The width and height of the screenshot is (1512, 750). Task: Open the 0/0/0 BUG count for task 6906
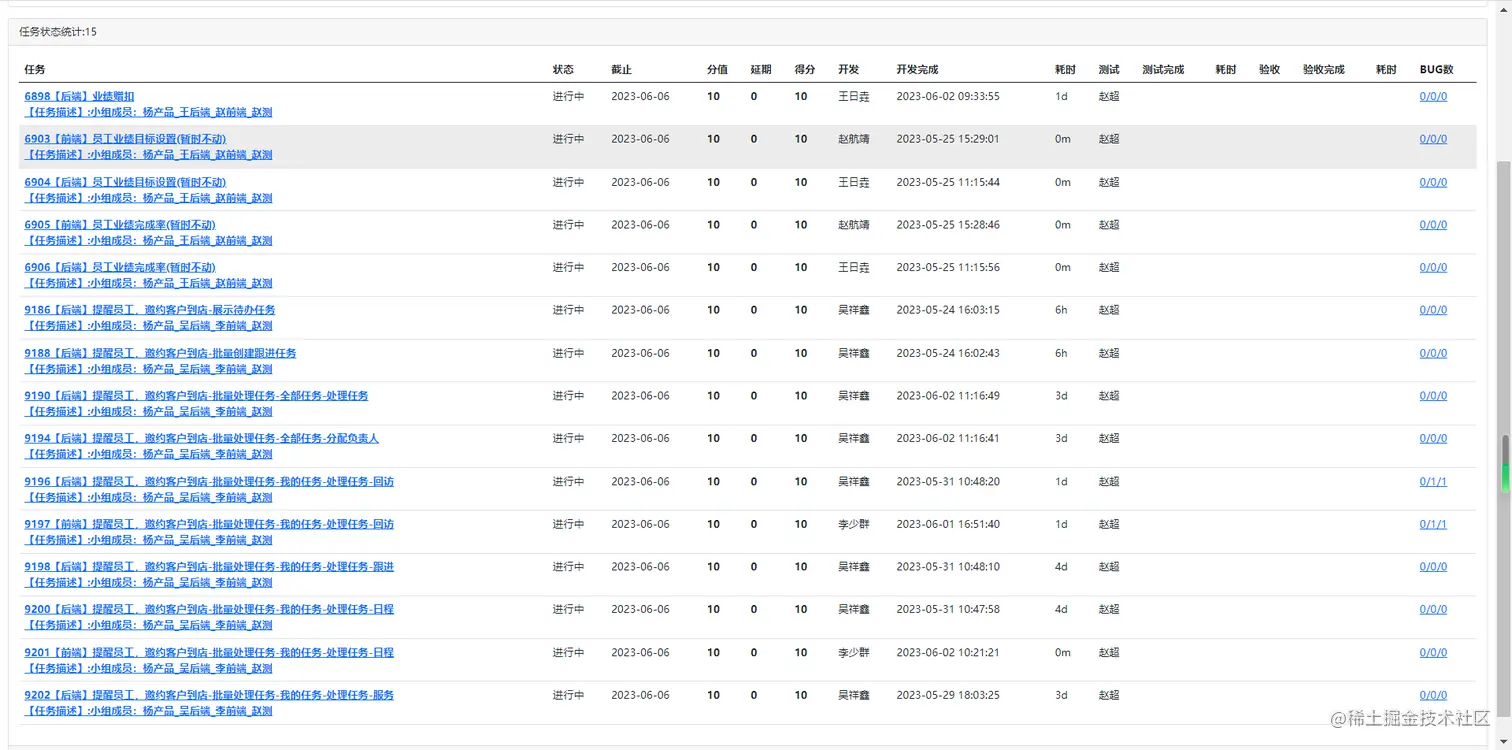click(1433, 268)
